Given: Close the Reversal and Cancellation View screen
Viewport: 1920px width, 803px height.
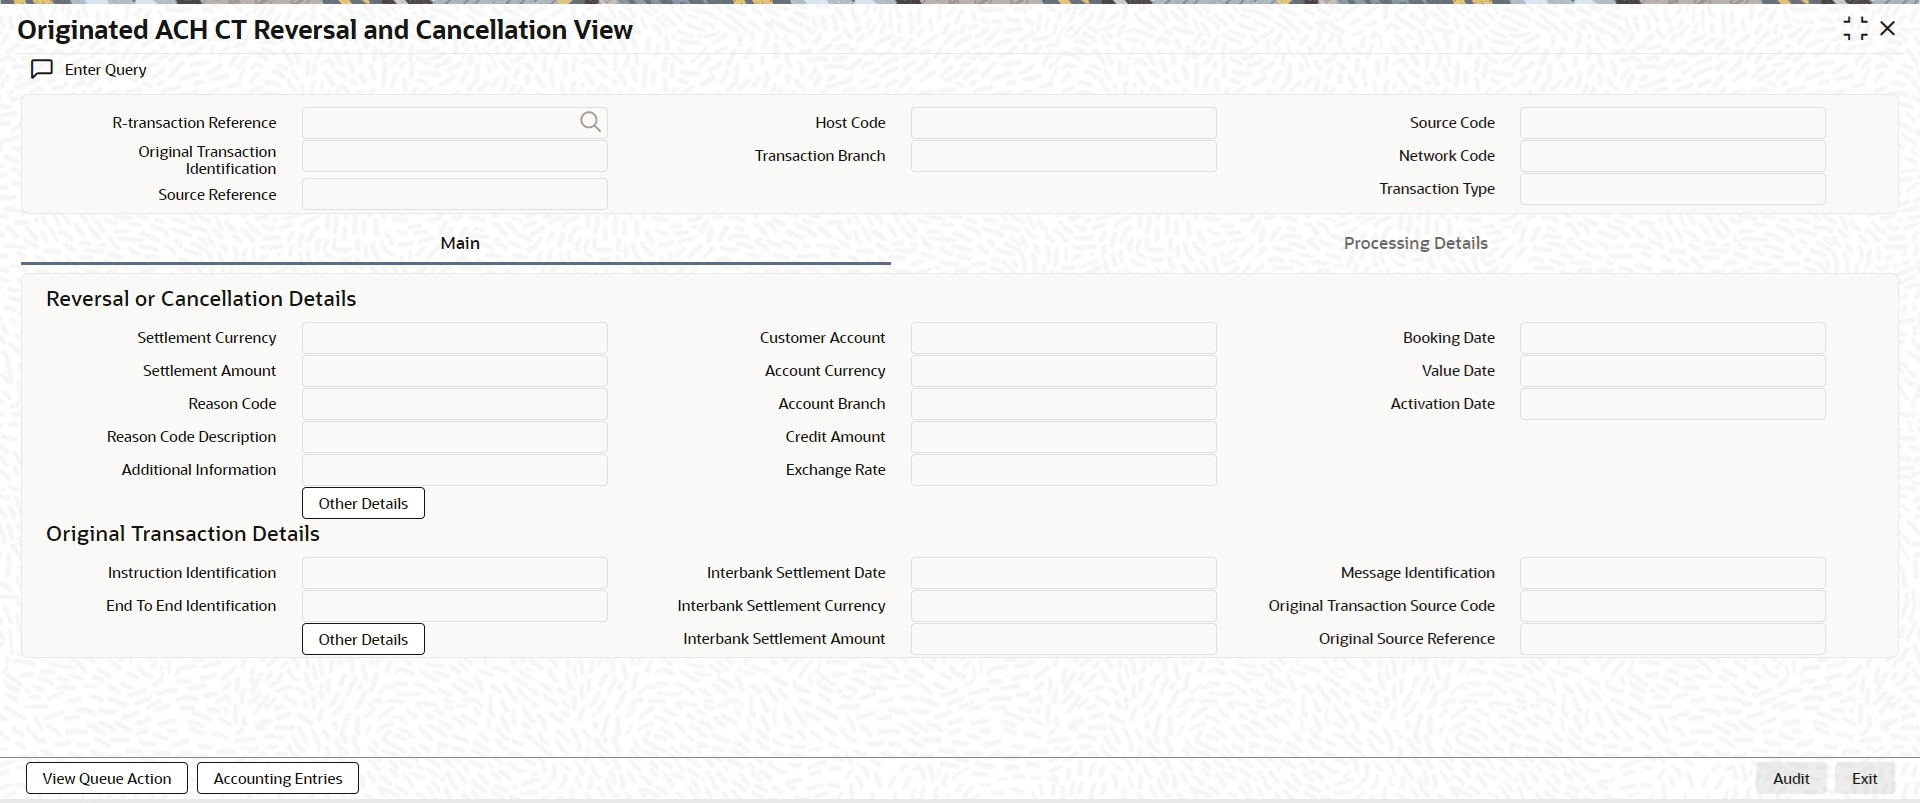Looking at the screenshot, I should coord(1887,29).
